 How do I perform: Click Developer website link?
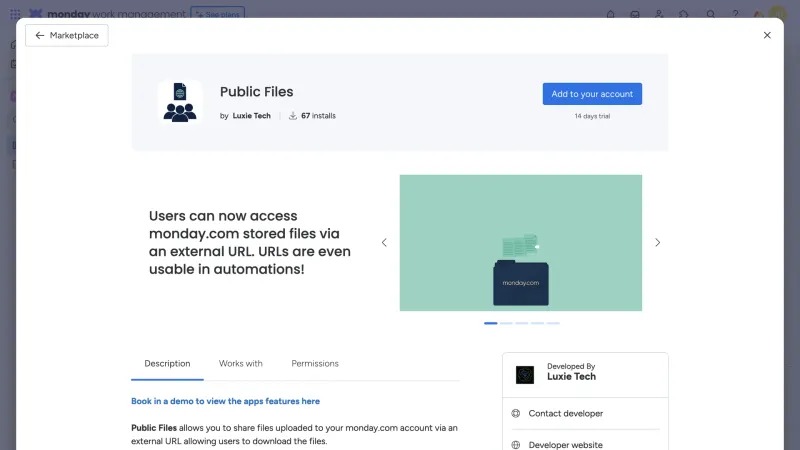tap(565, 445)
